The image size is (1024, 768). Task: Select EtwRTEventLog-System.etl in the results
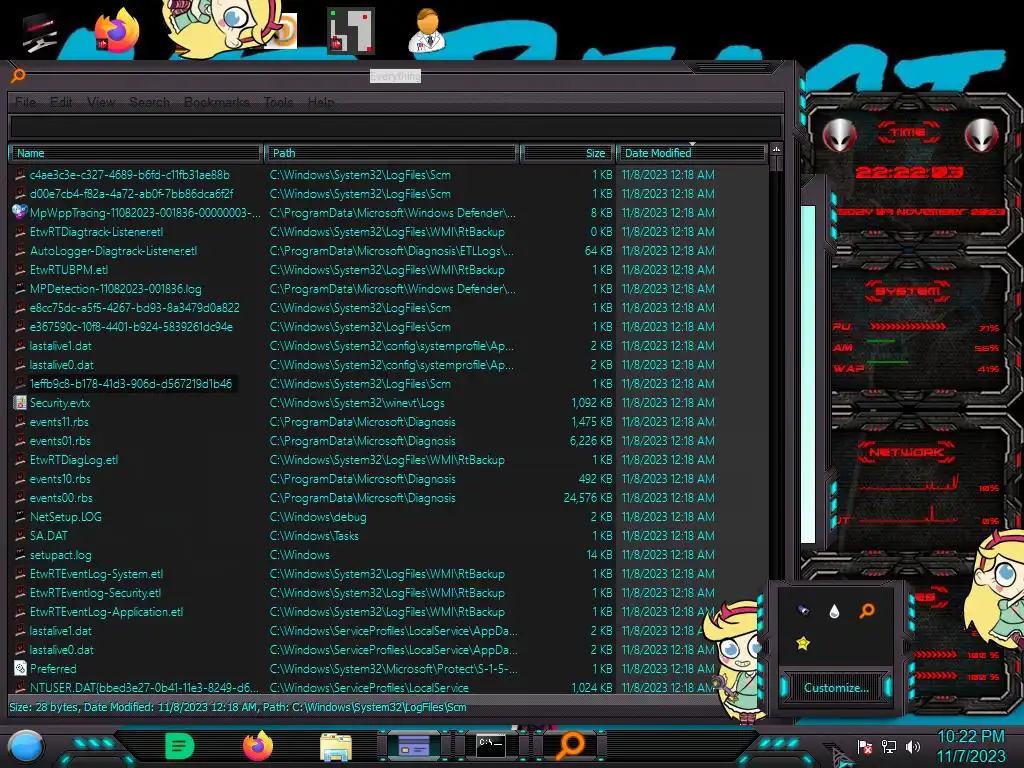click(x=96, y=574)
